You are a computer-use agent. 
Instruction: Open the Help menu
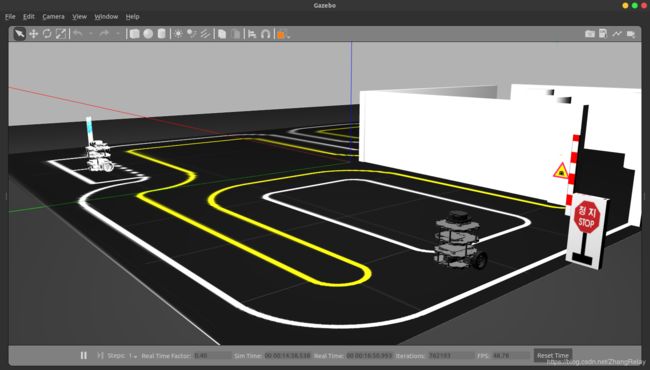coord(132,17)
